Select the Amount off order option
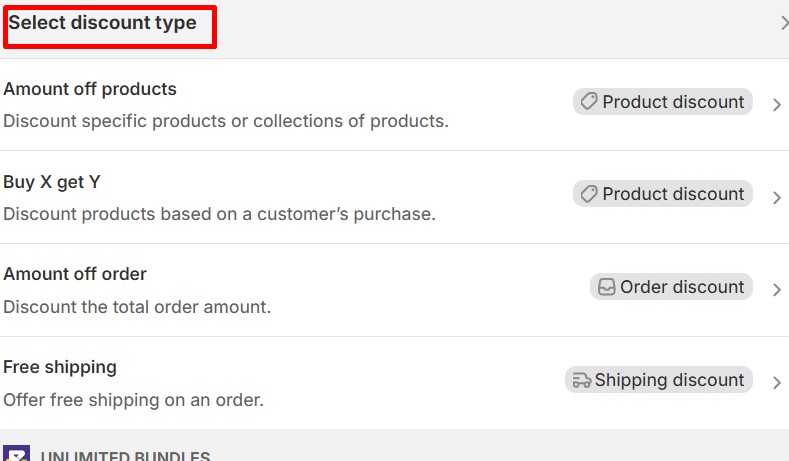This screenshot has height=461, width=789. click(x=75, y=274)
